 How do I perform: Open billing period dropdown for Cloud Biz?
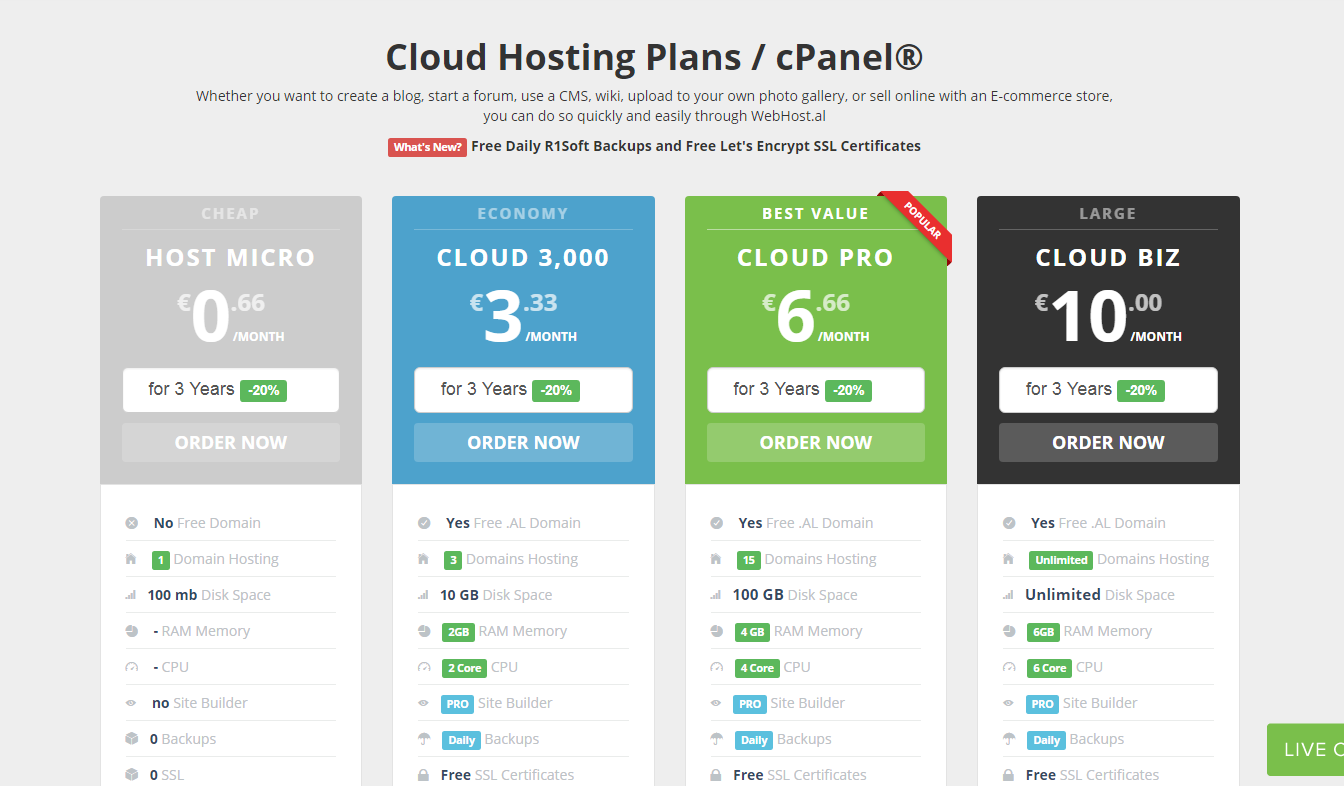pyautogui.click(x=1108, y=390)
